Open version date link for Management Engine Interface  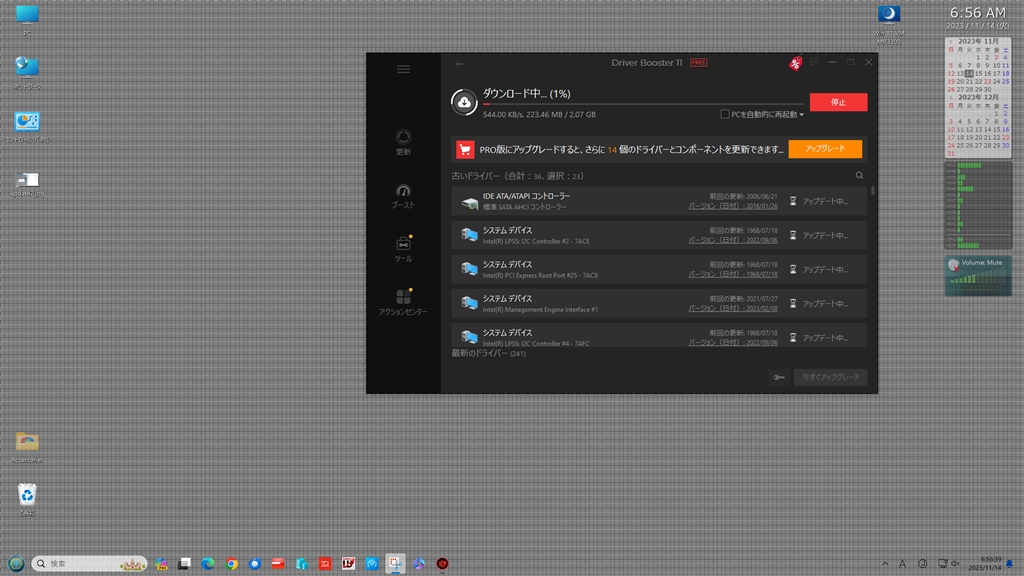733,308
